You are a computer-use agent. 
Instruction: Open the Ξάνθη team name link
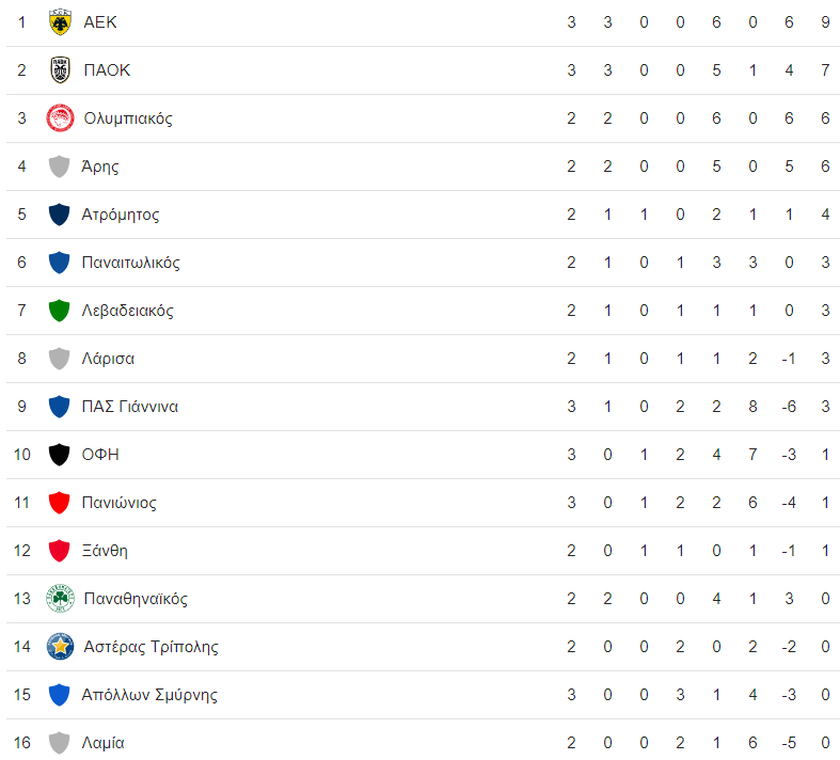(104, 551)
